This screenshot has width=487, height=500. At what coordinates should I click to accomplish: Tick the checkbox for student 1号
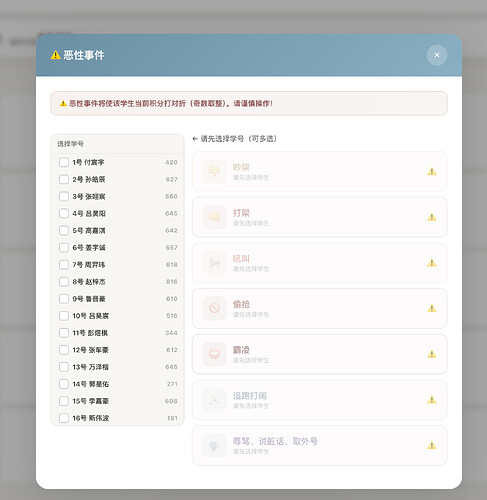pyautogui.click(x=64, y=162)
